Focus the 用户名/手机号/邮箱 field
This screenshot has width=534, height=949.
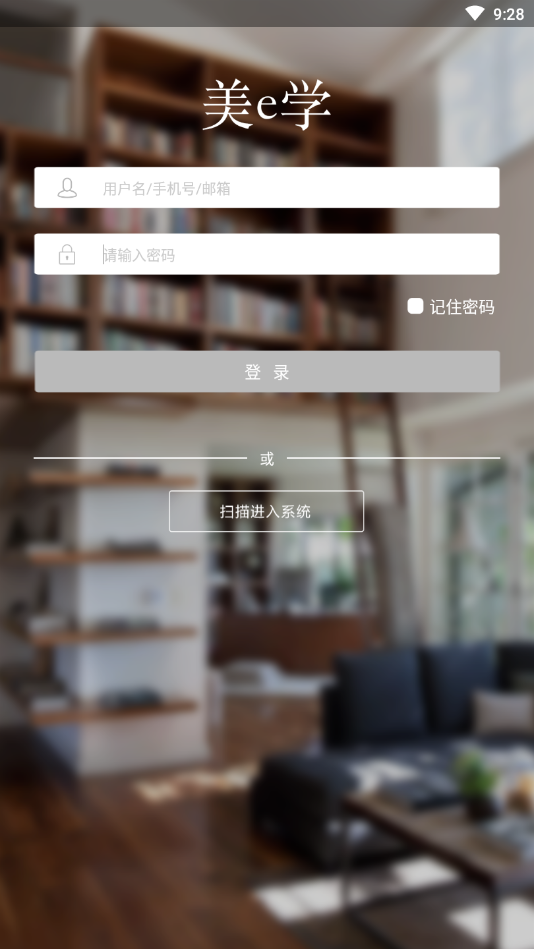coord(267,188)
